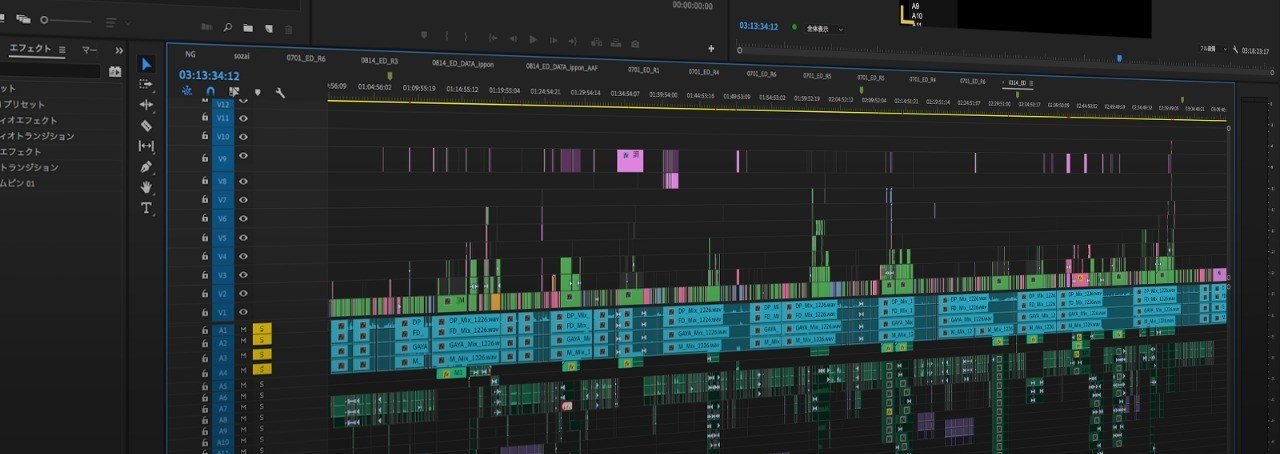This screenshot has height=454, width=1280.
Task: Hide track V9 with eye icon
Action: (243, 158)
